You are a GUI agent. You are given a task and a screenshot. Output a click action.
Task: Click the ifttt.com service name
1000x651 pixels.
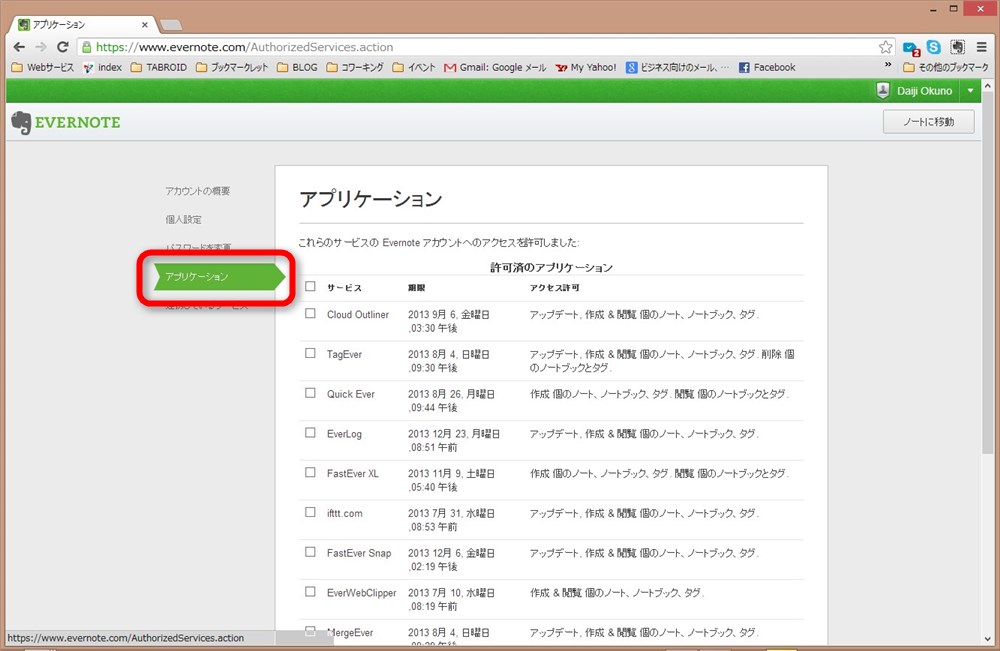[344, 513]
